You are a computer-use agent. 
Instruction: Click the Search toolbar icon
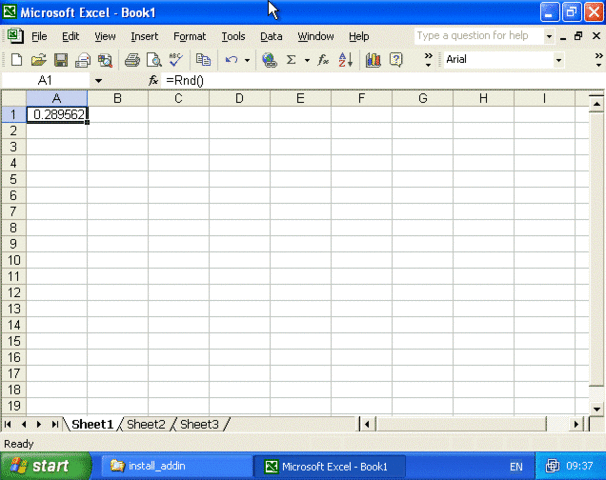[105, 60]
